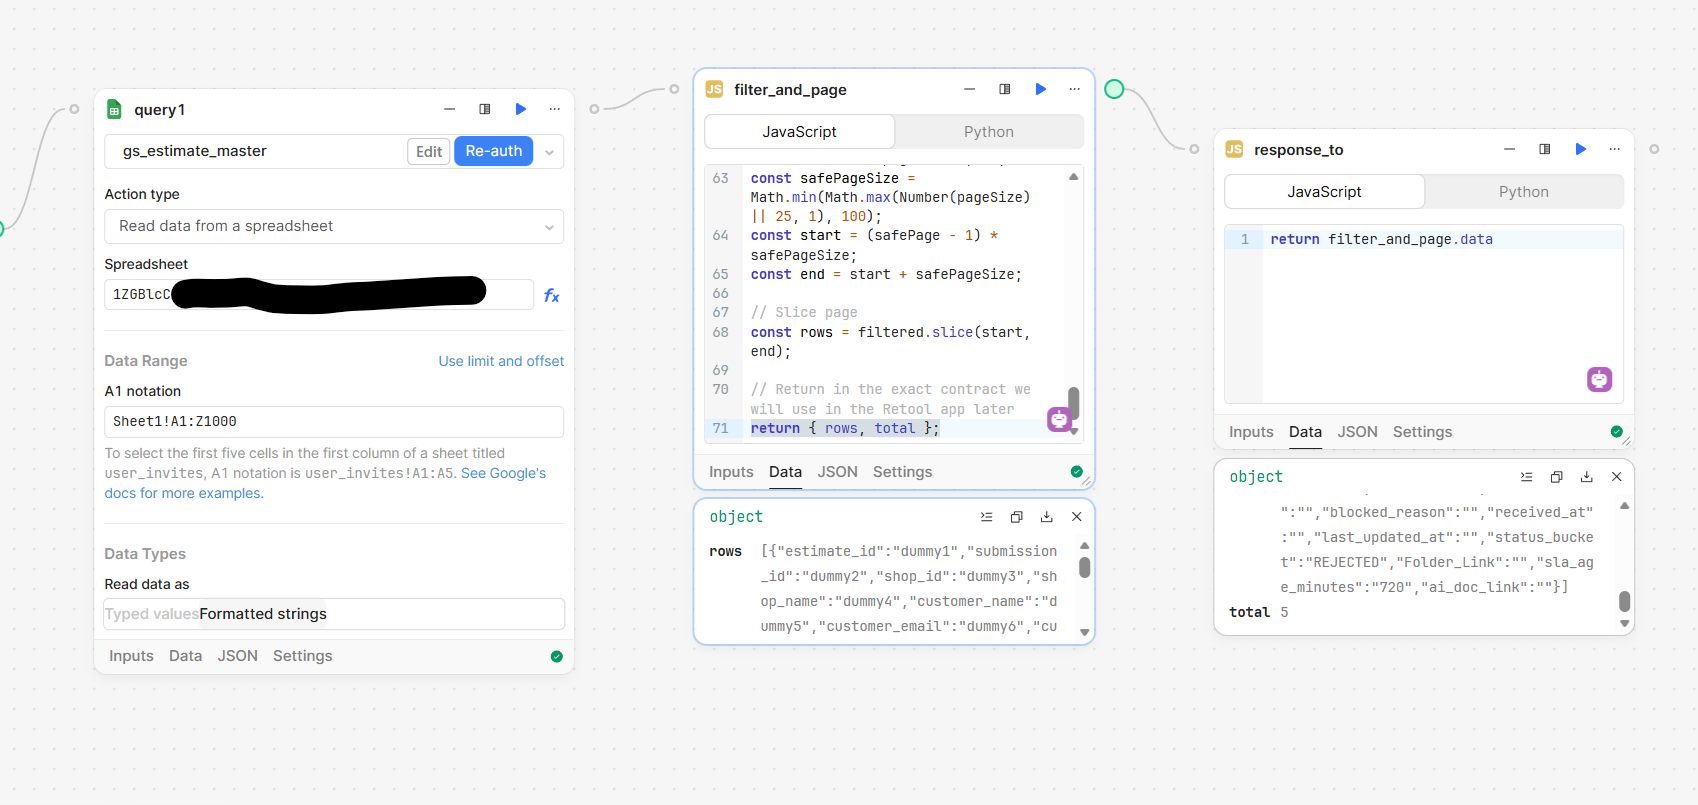Collapse the query1 block with minimize dash
This screenshot has width=1698, height=805.
[x=450, y=109]
